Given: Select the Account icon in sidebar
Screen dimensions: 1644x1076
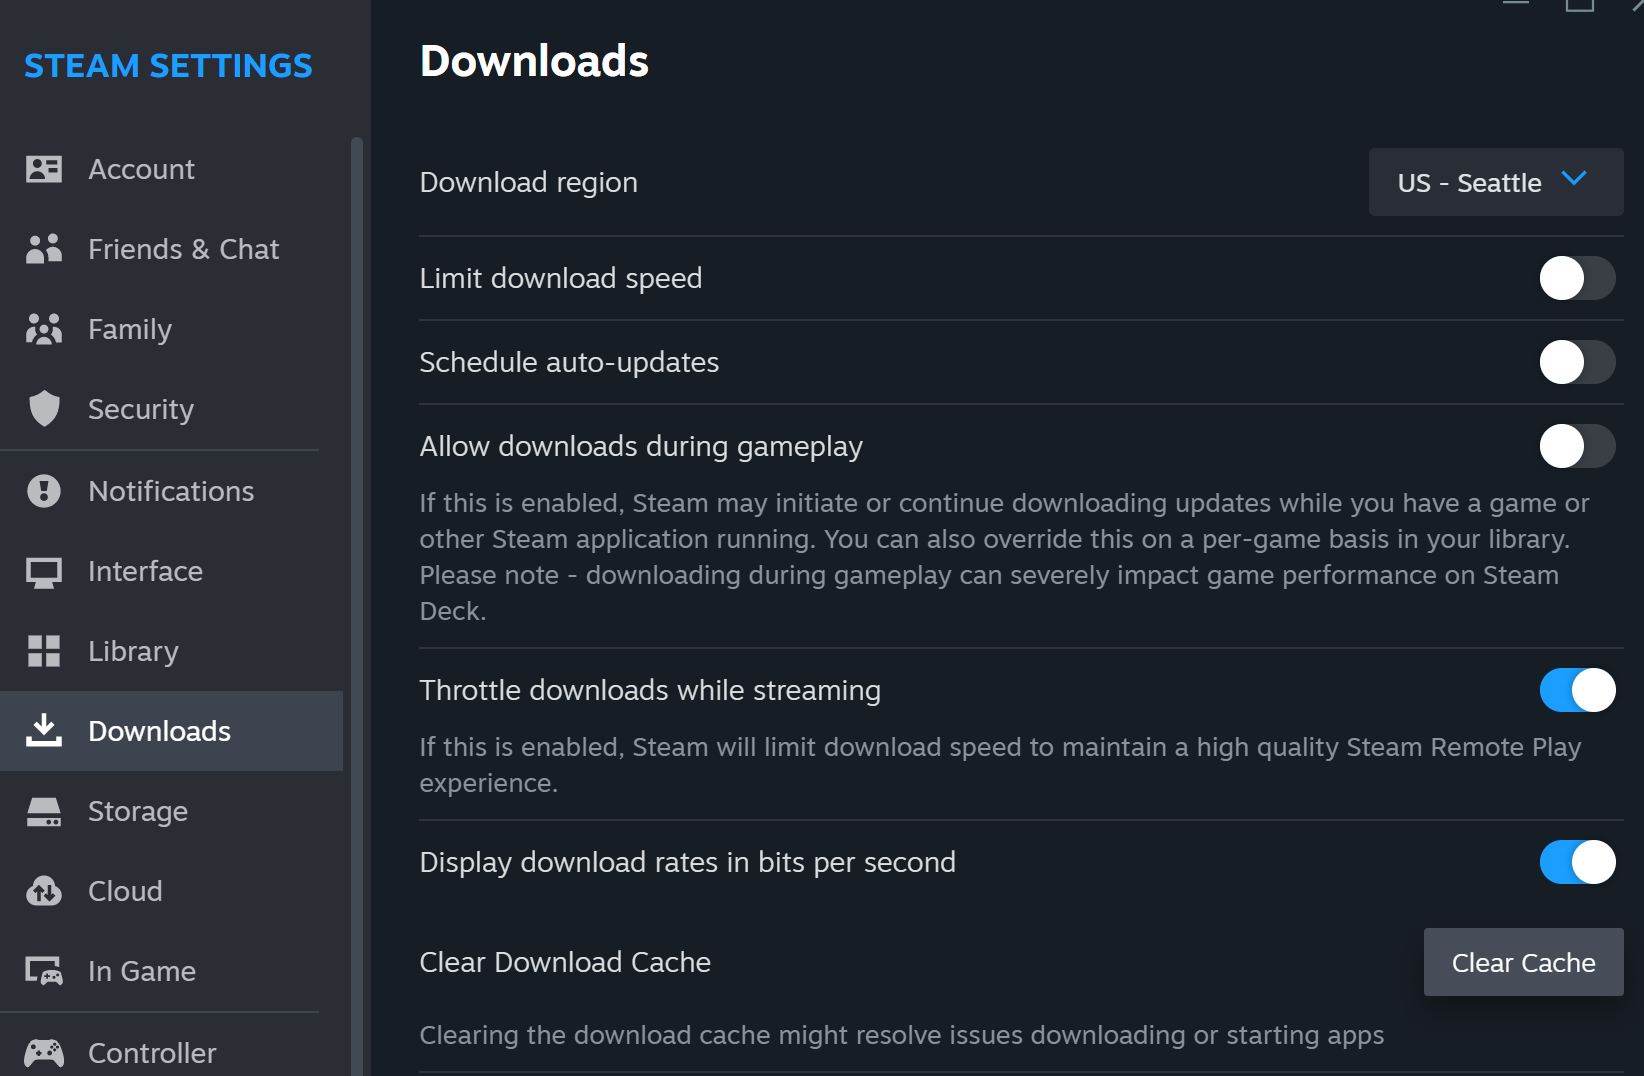Looking at the screenshot, I should click(44, 169).
